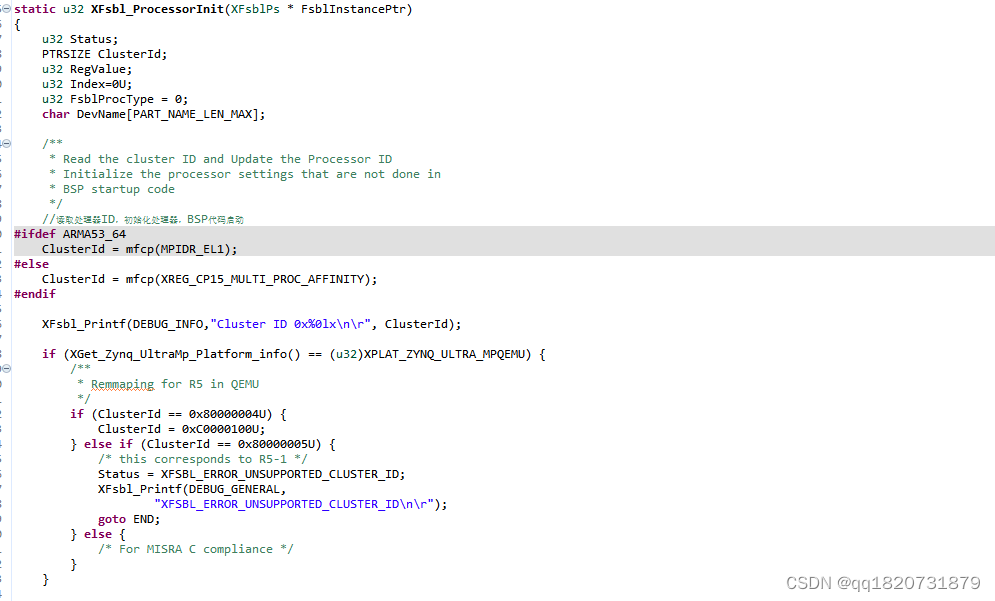
Task: Click the 'u32 FsblProcType = 0;' line
Action: click(x=115, y=100)
